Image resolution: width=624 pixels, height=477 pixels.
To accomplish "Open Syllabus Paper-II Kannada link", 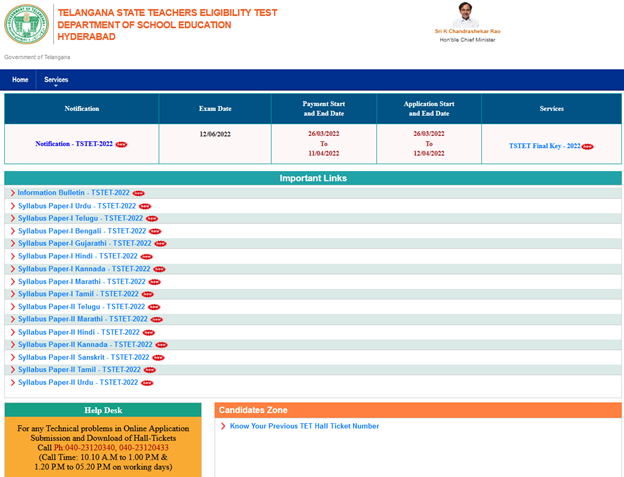I will point(85,344).
